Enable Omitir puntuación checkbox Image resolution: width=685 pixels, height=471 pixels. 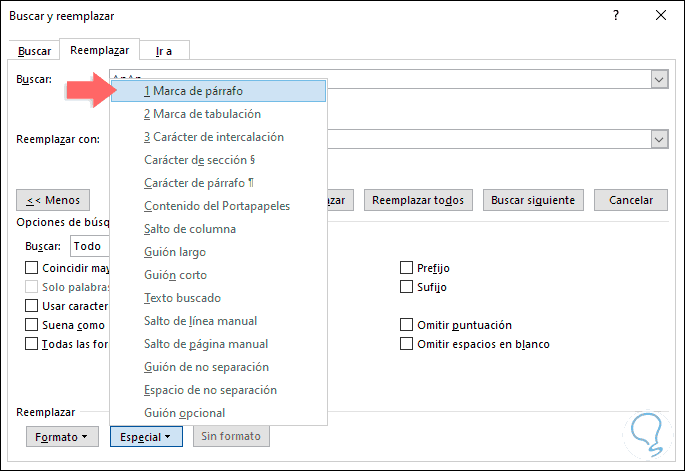point(407,325)
